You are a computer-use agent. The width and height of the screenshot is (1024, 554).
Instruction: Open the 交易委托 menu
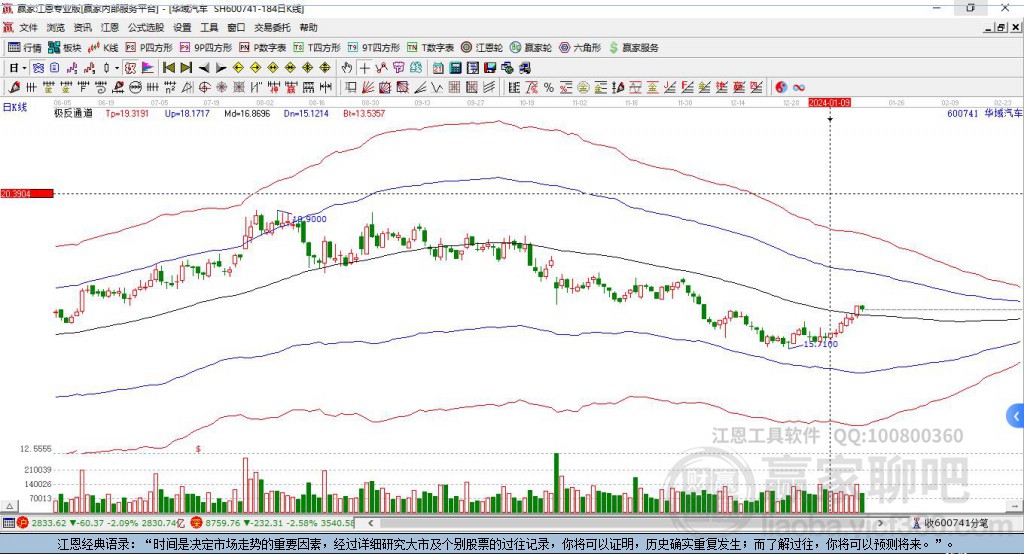(272, 27)
